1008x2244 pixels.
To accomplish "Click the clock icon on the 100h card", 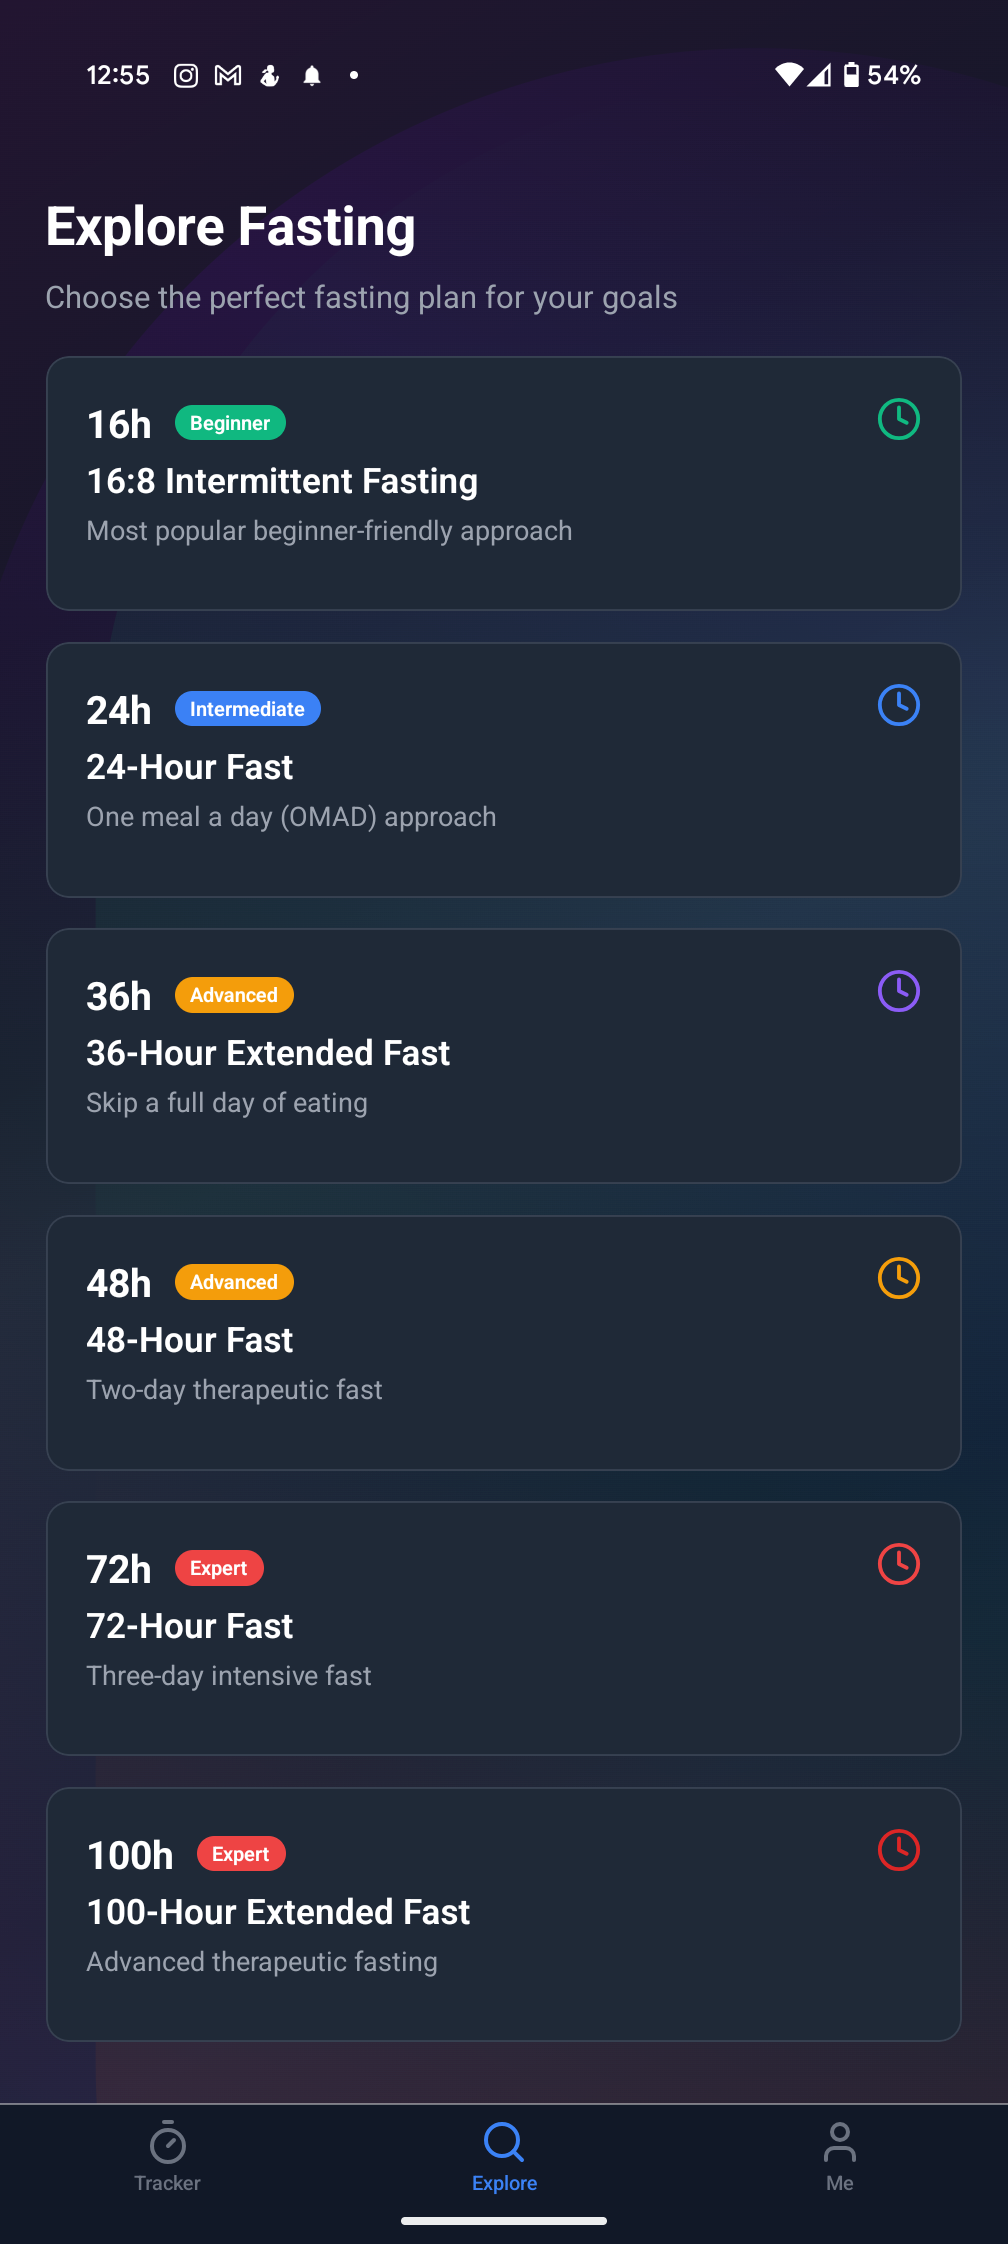I will tap(898, 1850).
